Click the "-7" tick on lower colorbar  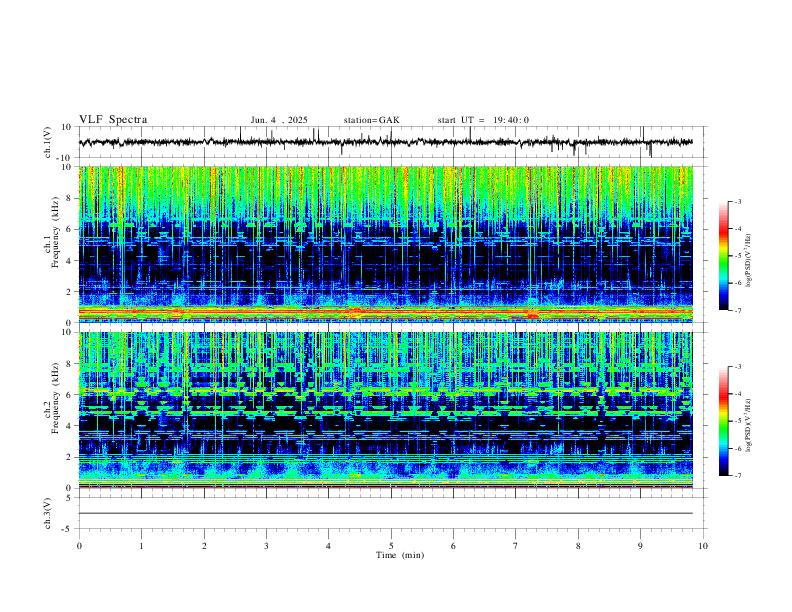[x=737, y=475]
